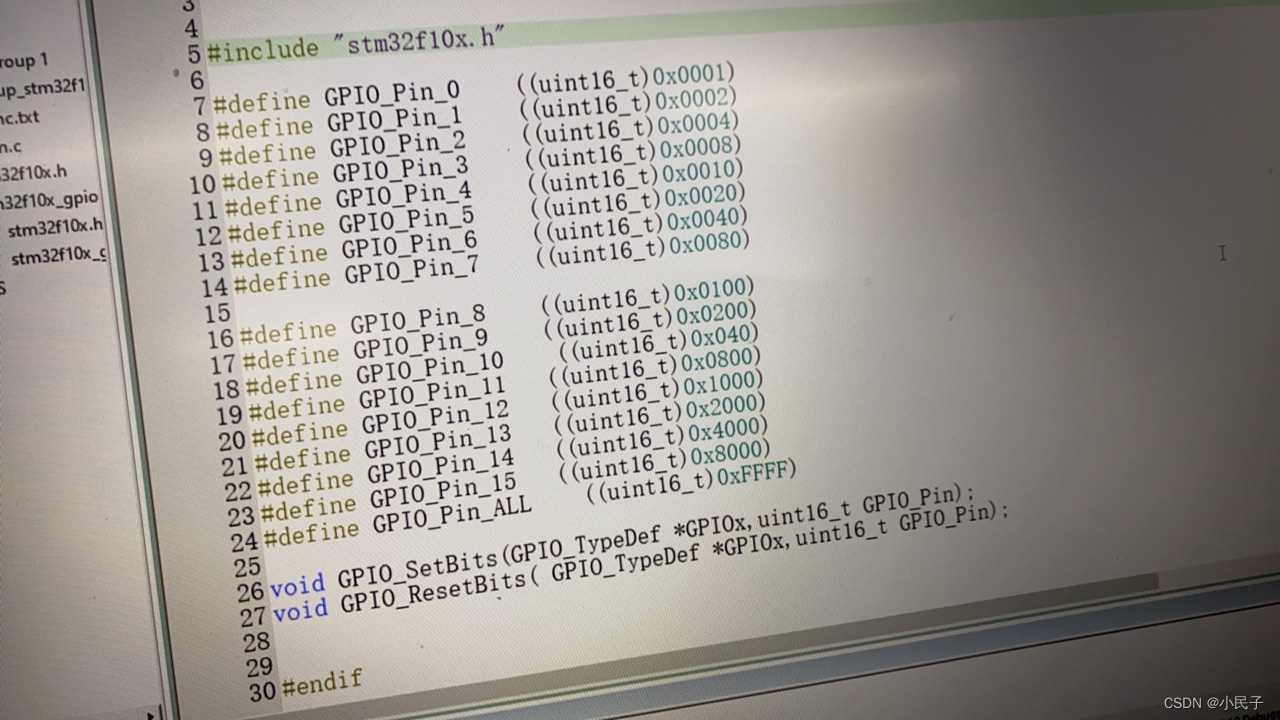This screenshot has height=720, width=1280.
Task: Click the #endif directive on line 30
Action: coord(321,683)
